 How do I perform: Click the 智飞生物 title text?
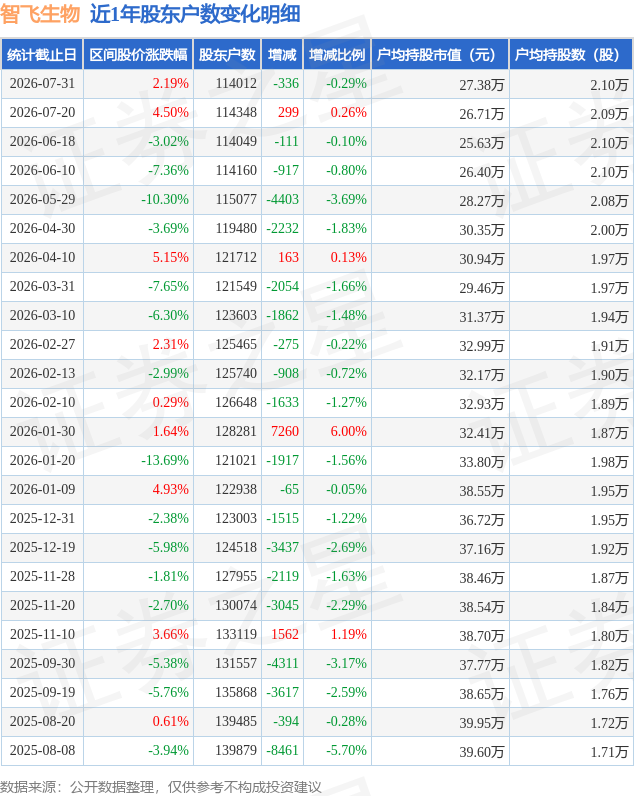[40, 14]
